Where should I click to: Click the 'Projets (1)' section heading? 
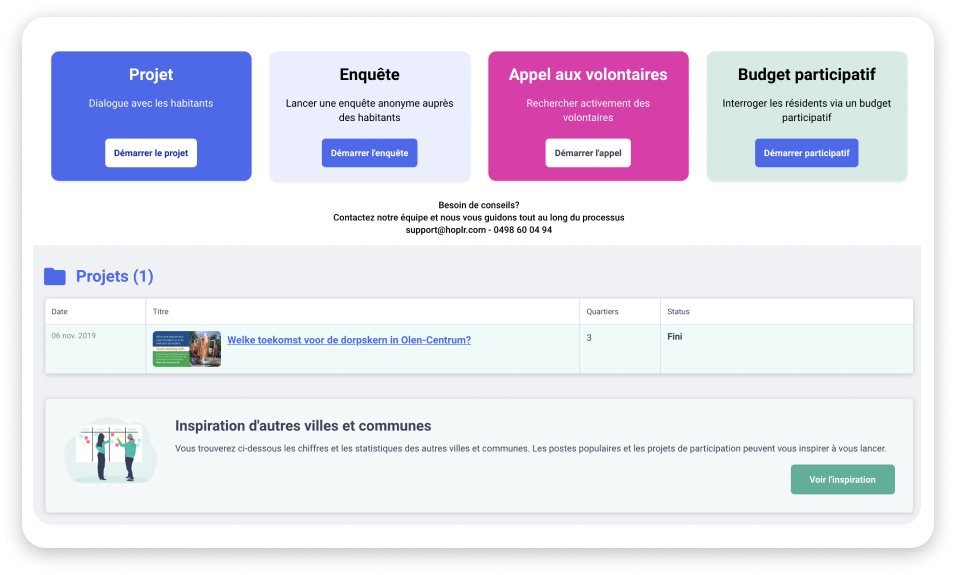[x=114, y=276]
